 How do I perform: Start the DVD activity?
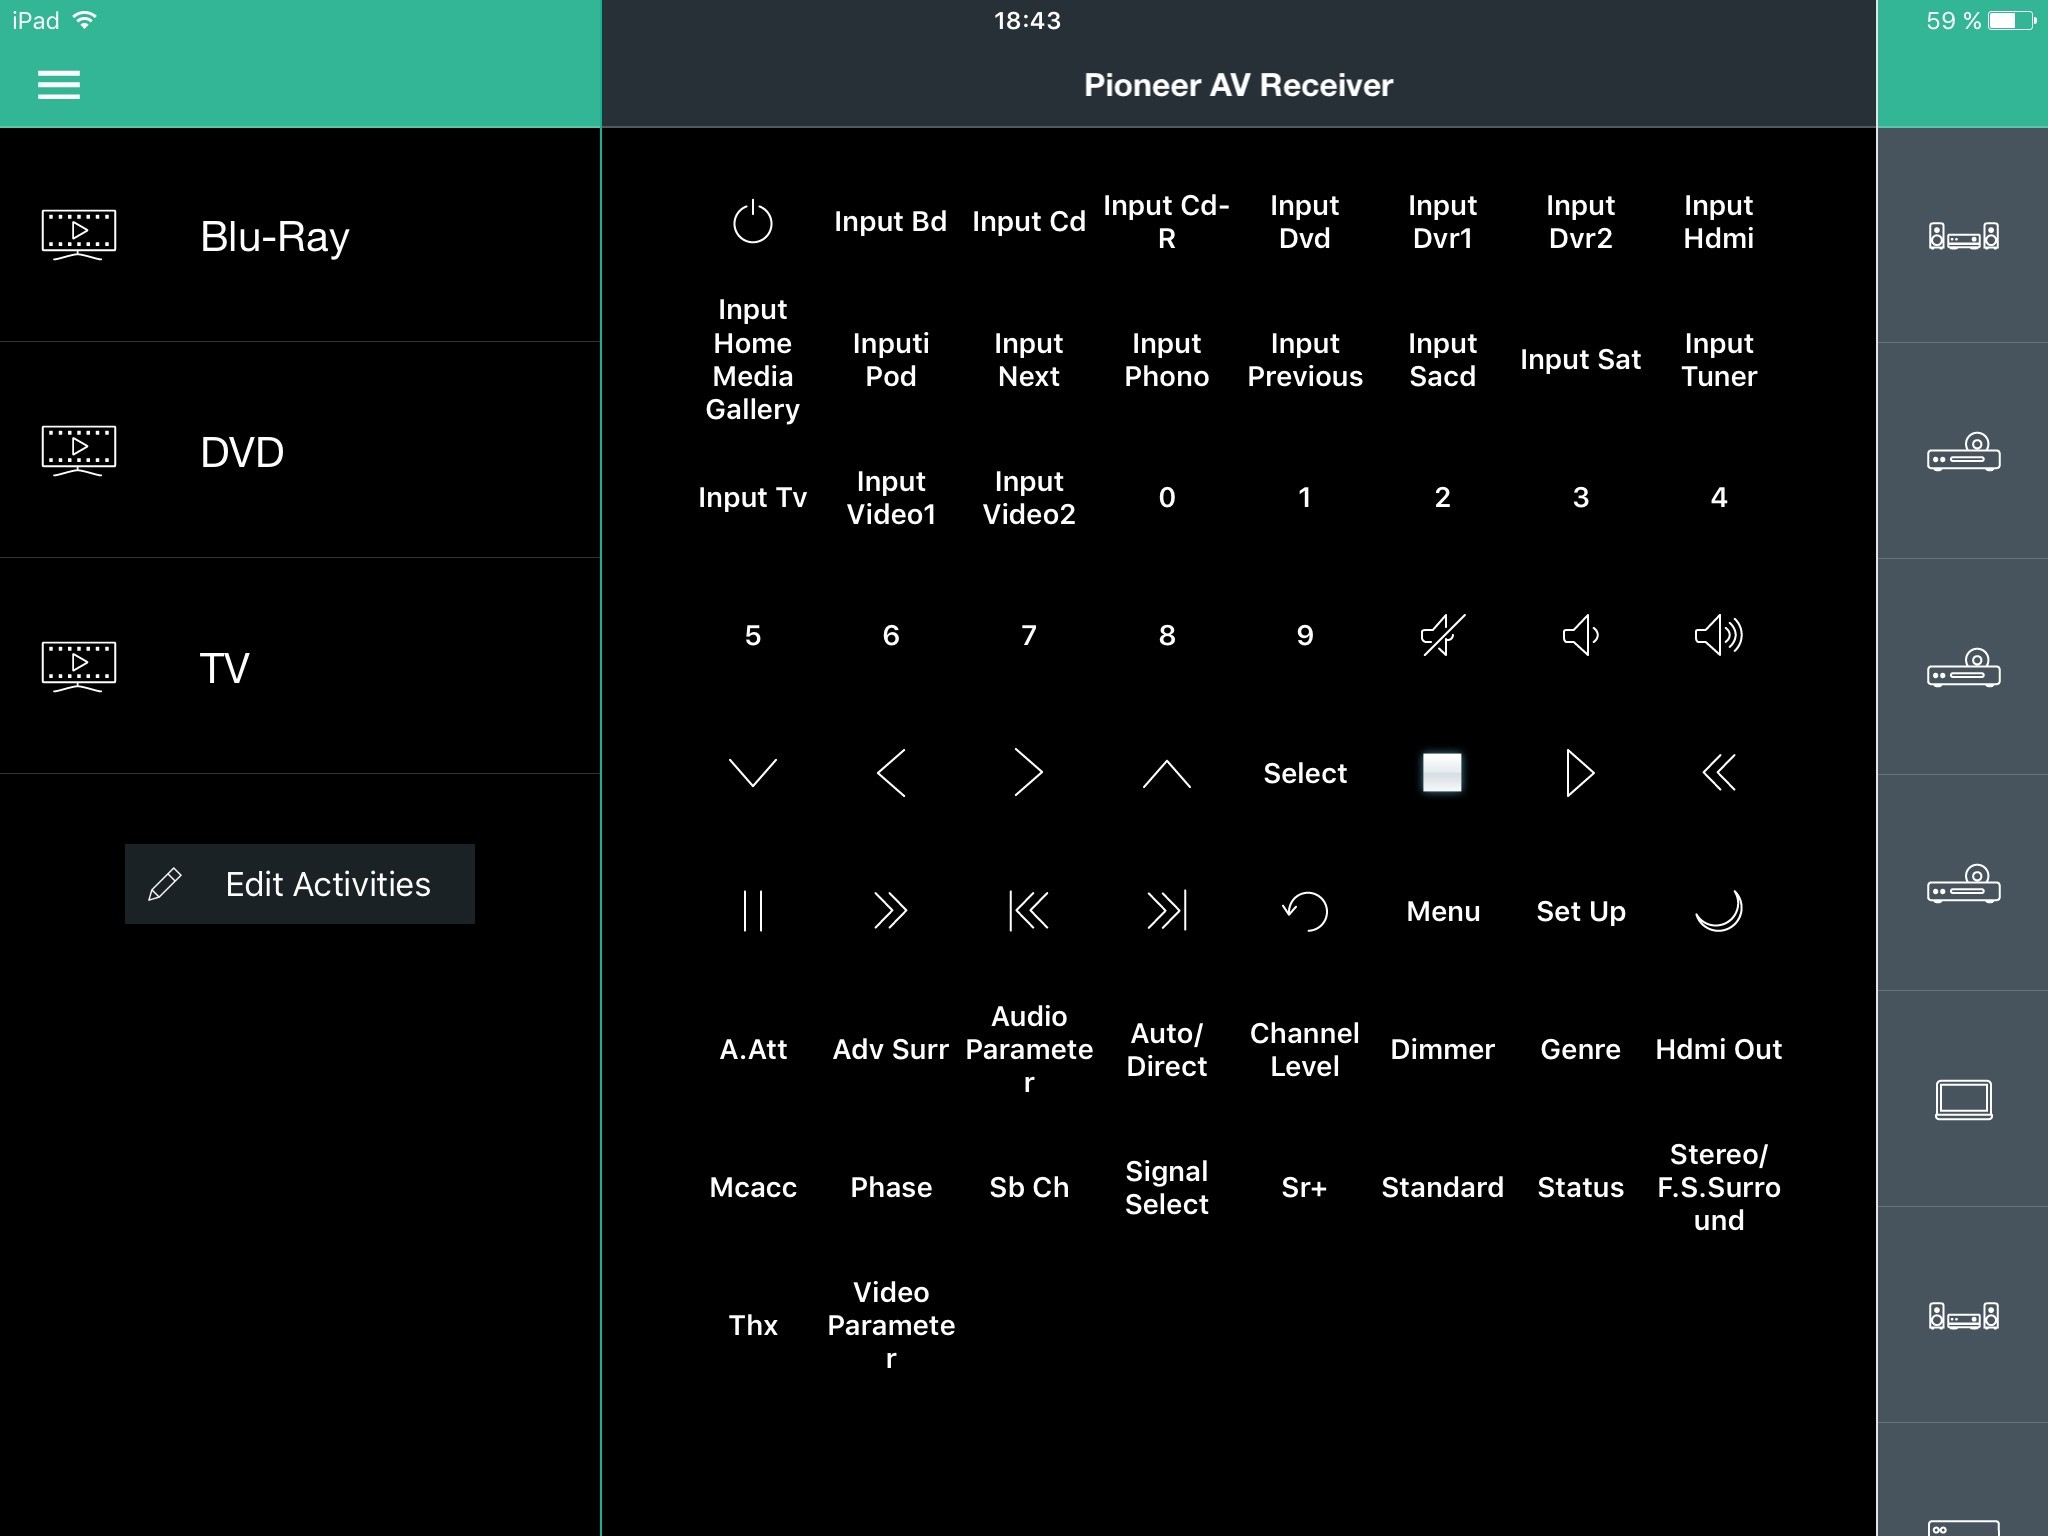(x=300, y=452)
